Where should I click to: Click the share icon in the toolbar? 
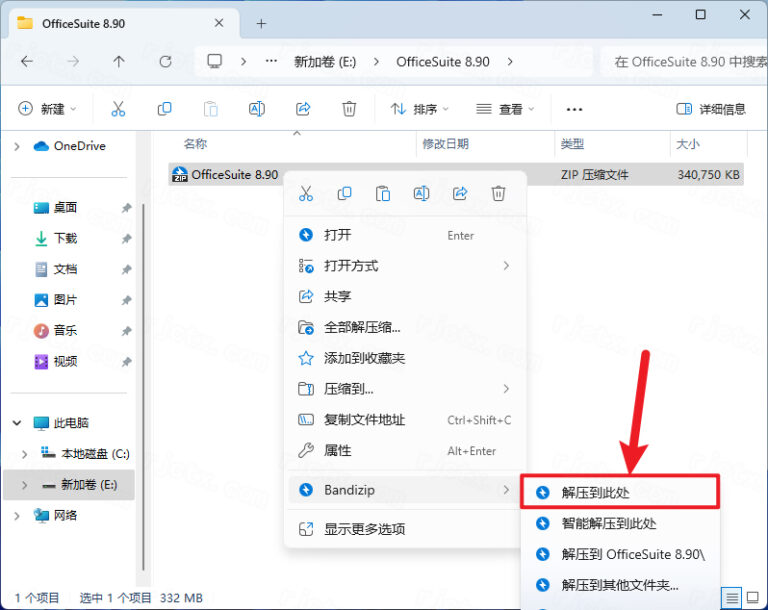point(303,109)
